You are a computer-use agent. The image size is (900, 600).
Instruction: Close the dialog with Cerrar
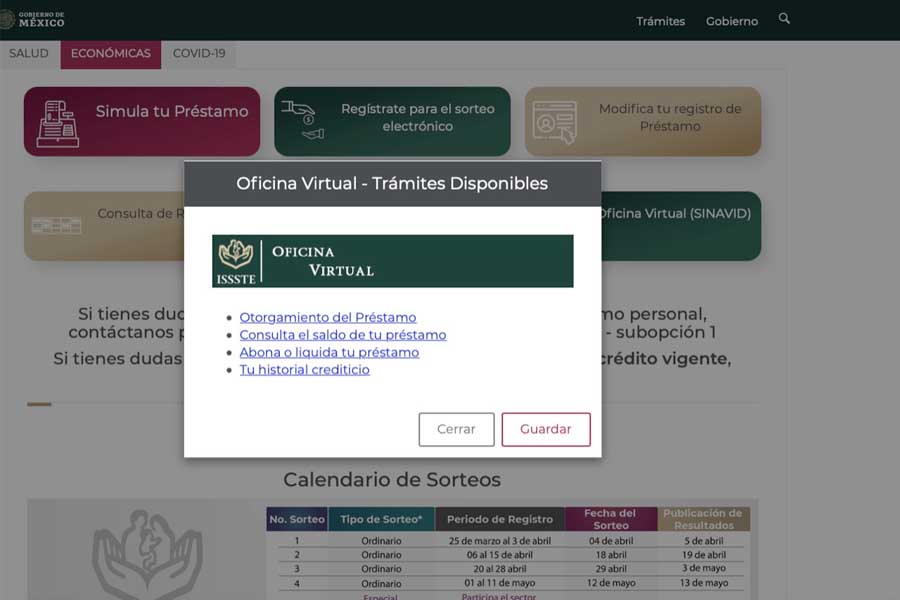[456, 429]
